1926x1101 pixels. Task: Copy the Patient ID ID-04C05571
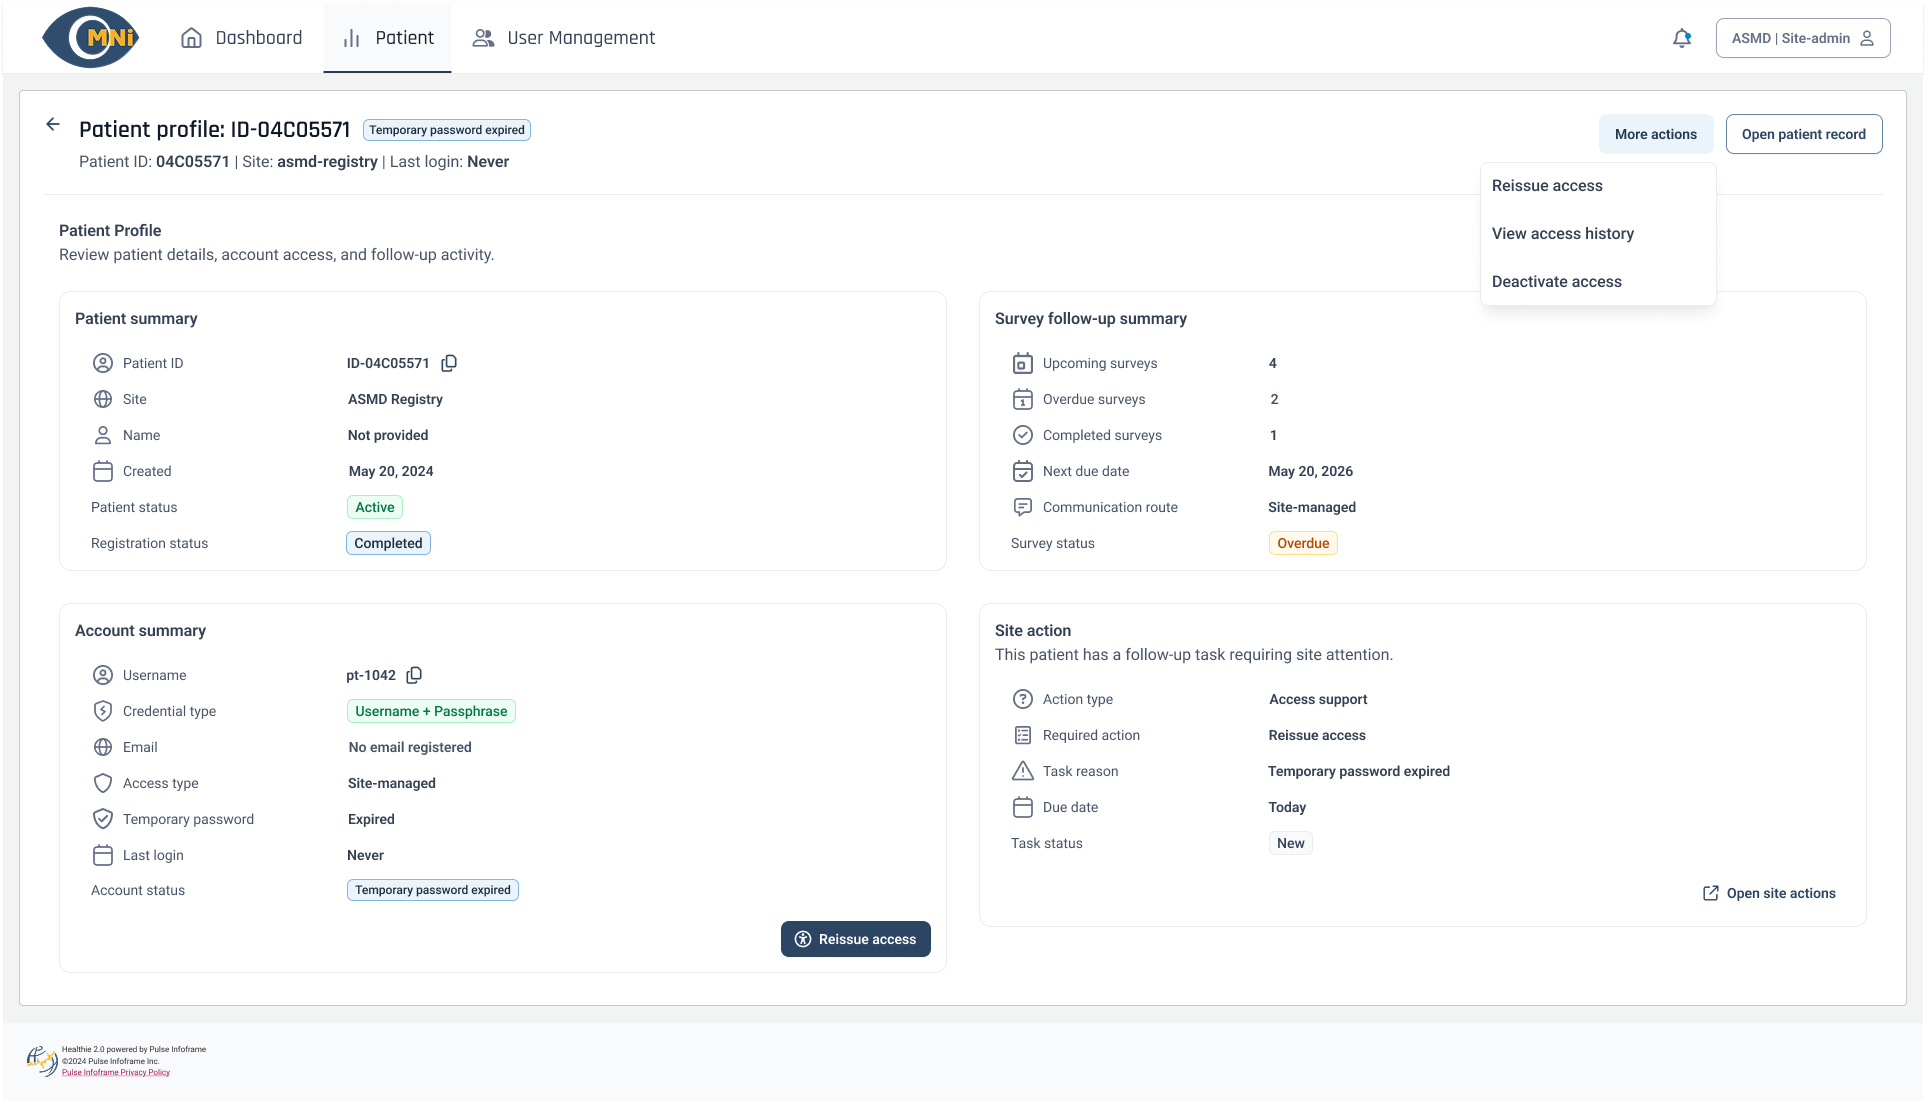[x=449, y=363]
